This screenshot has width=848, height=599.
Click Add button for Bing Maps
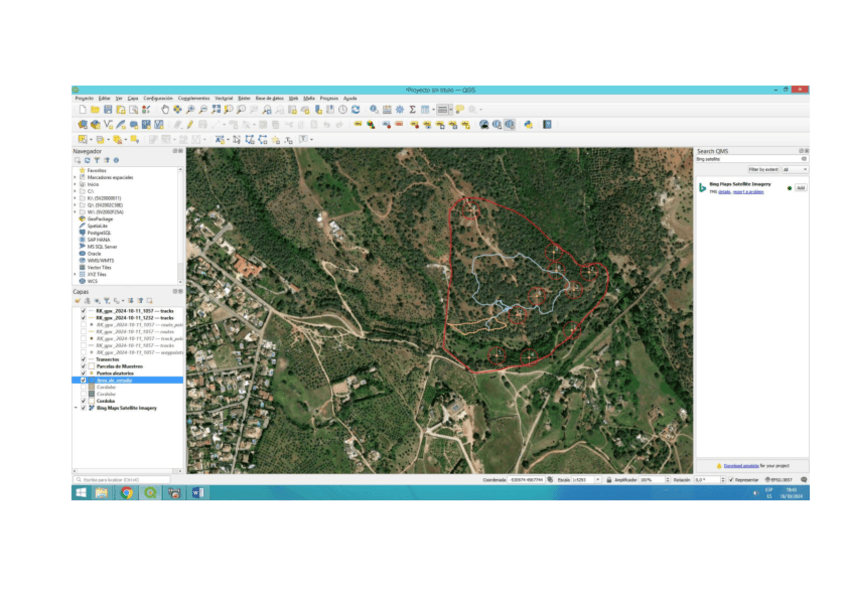pyautogui.click(x=800, y=187)
